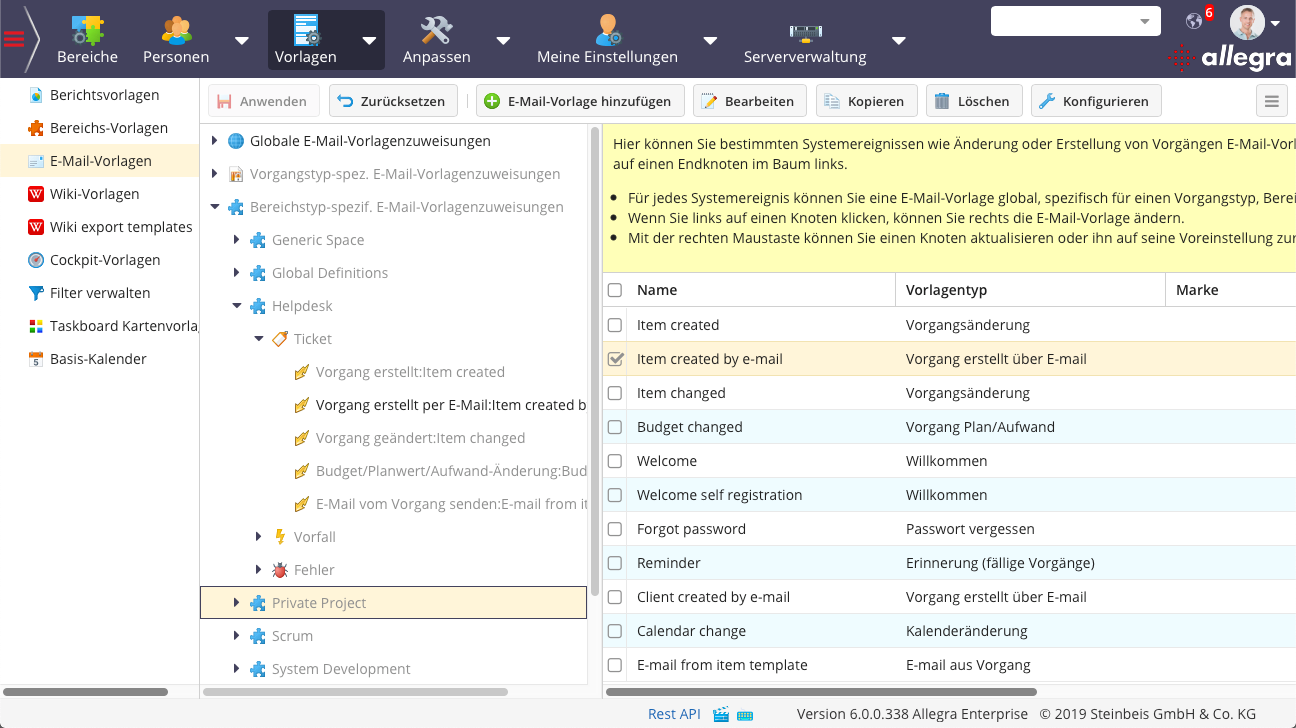Open the Serververwaltung icon
This screenshot has width=1296, height=728.
(804, 30)
